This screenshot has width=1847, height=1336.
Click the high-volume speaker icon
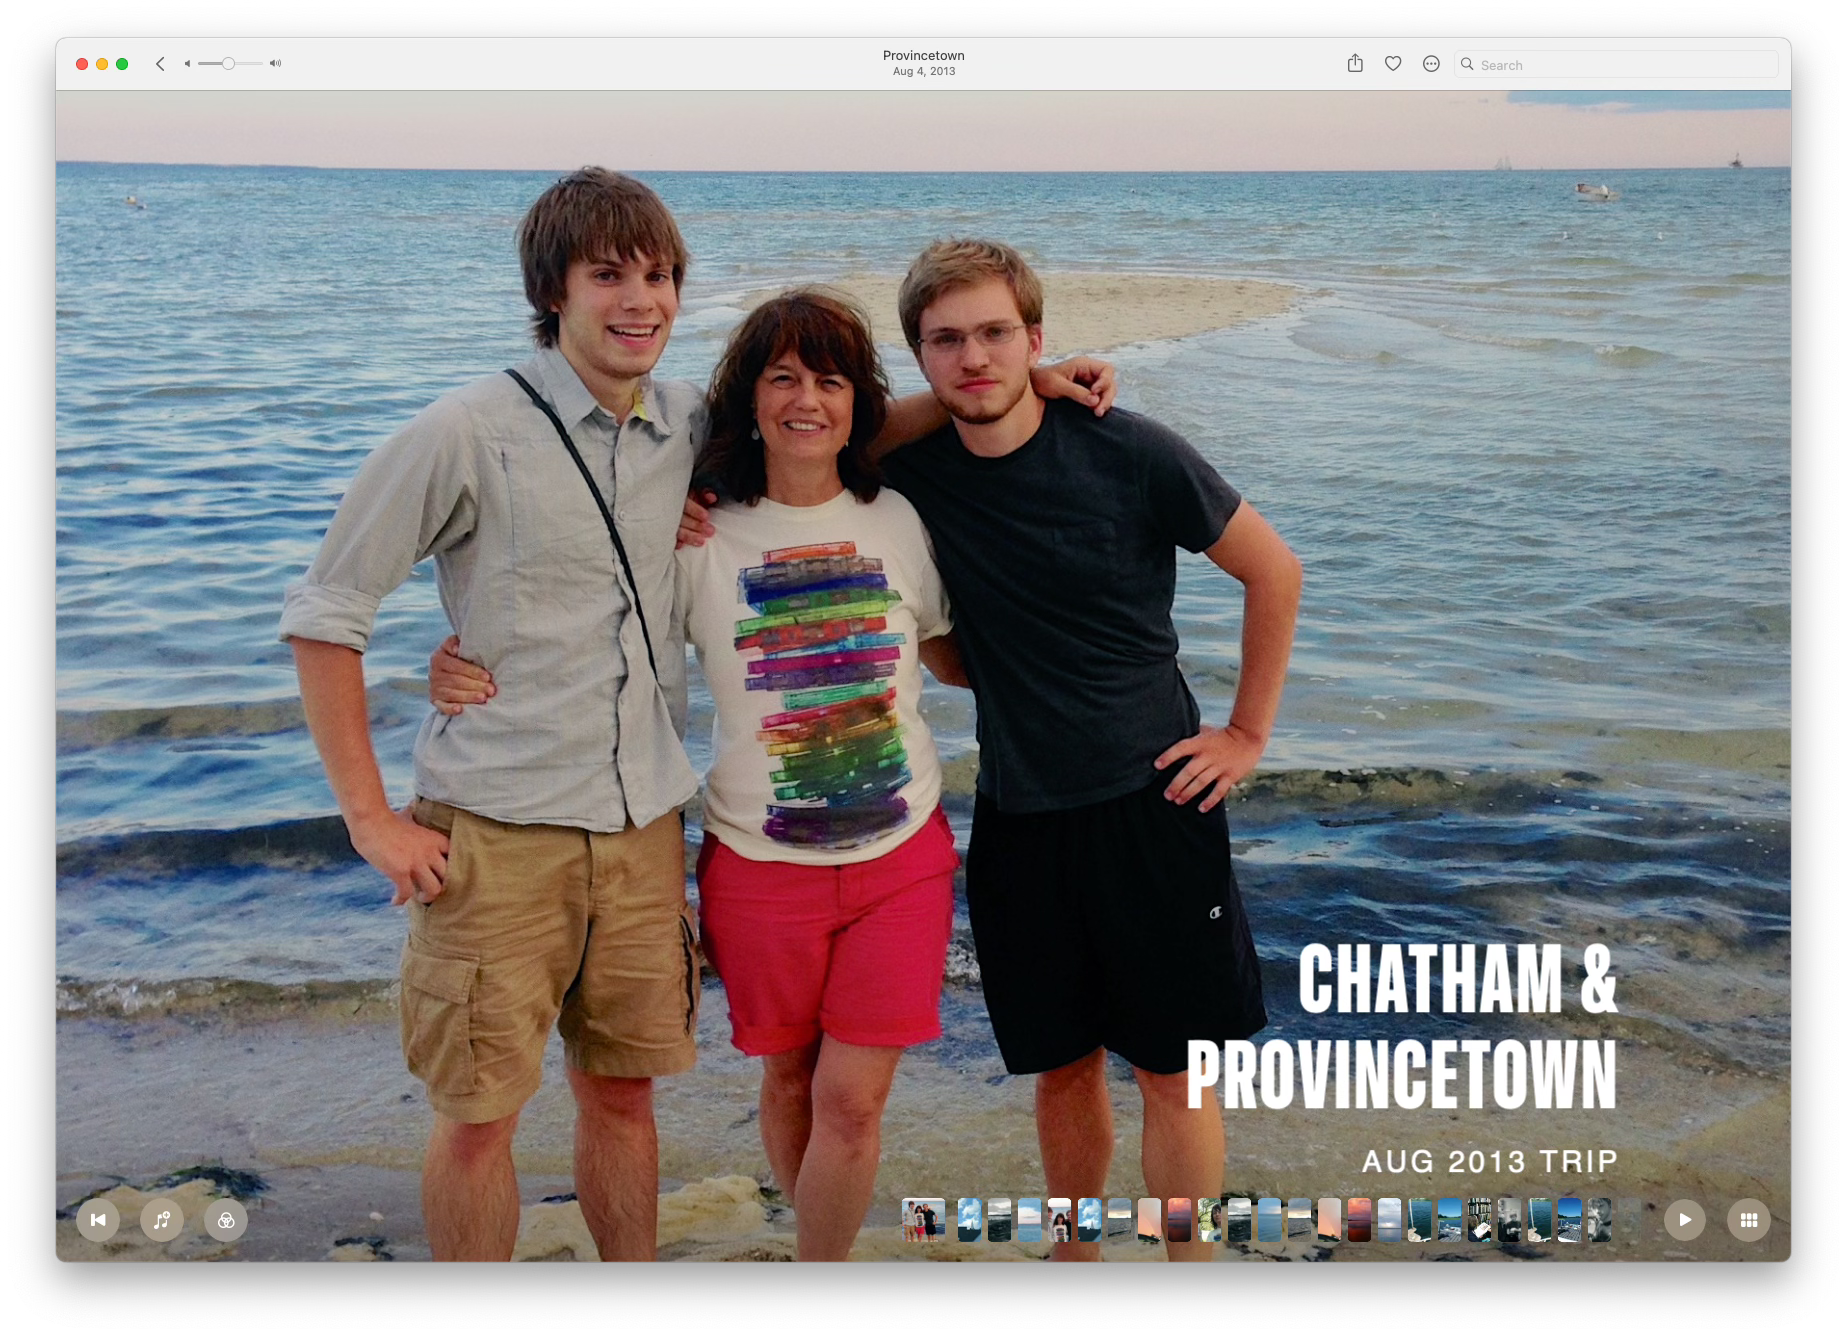point(276,64)
